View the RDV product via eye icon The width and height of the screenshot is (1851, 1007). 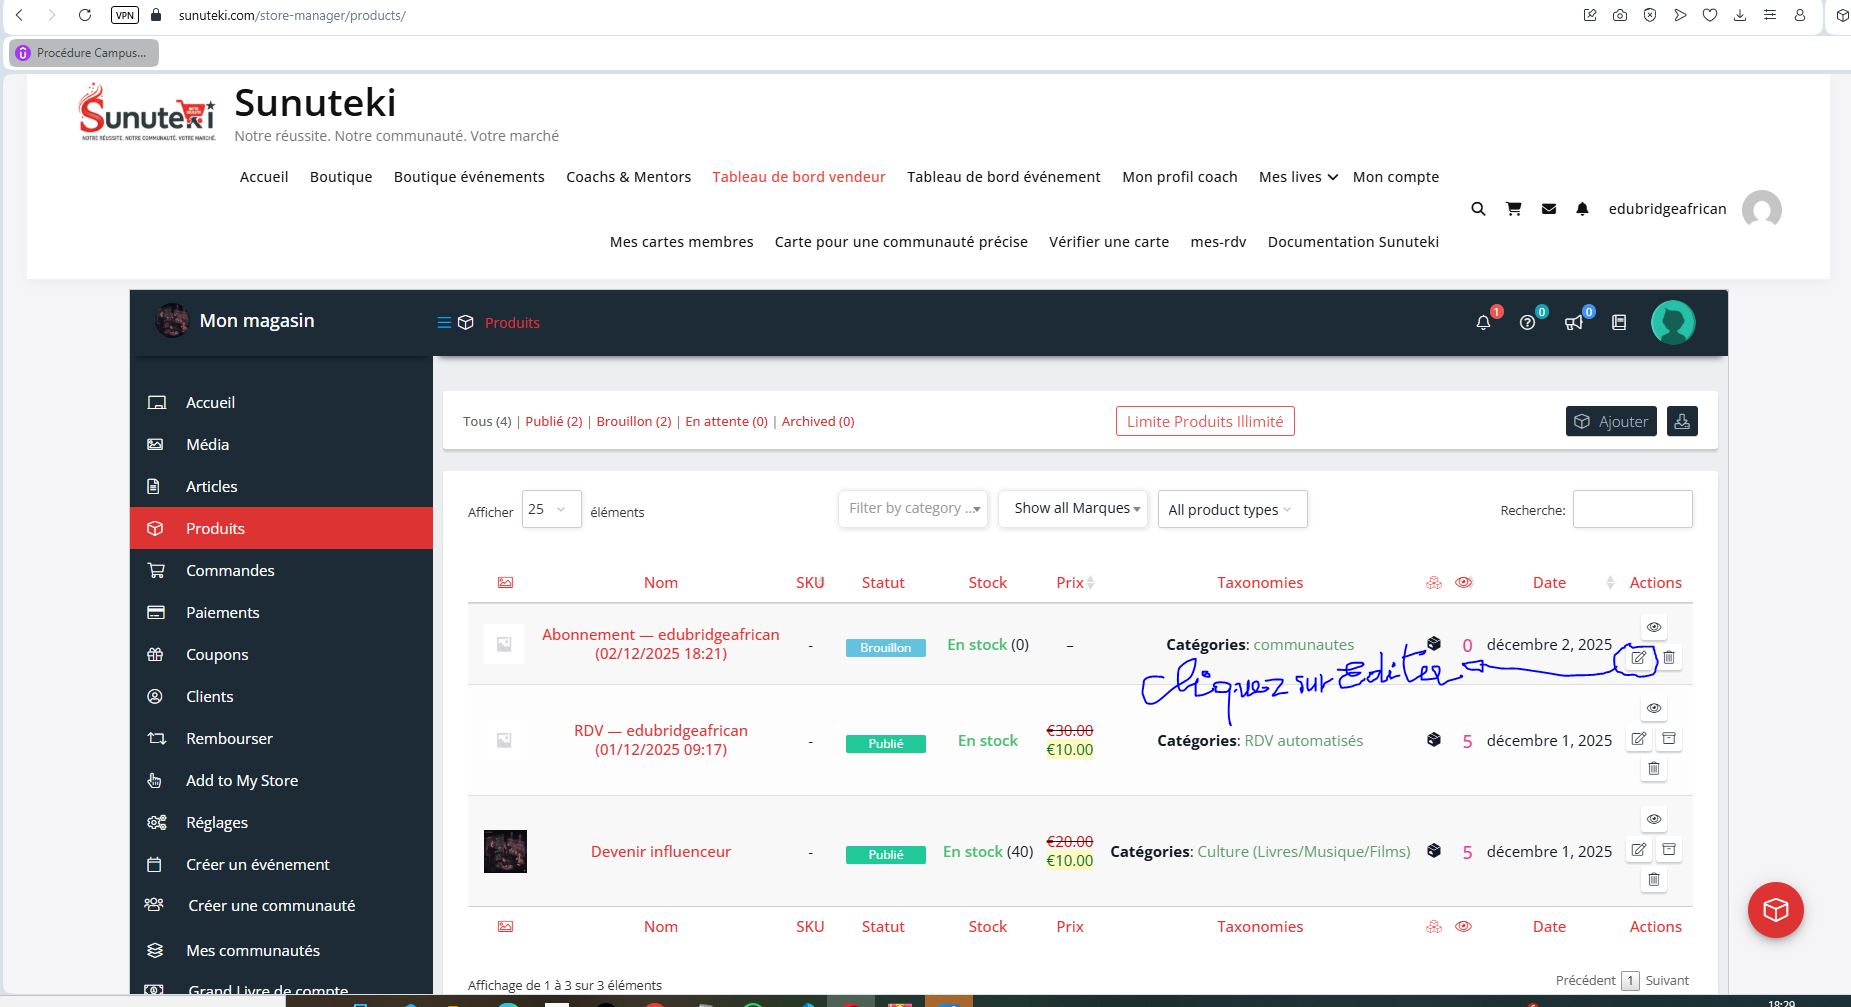(x=1653, y=708)
